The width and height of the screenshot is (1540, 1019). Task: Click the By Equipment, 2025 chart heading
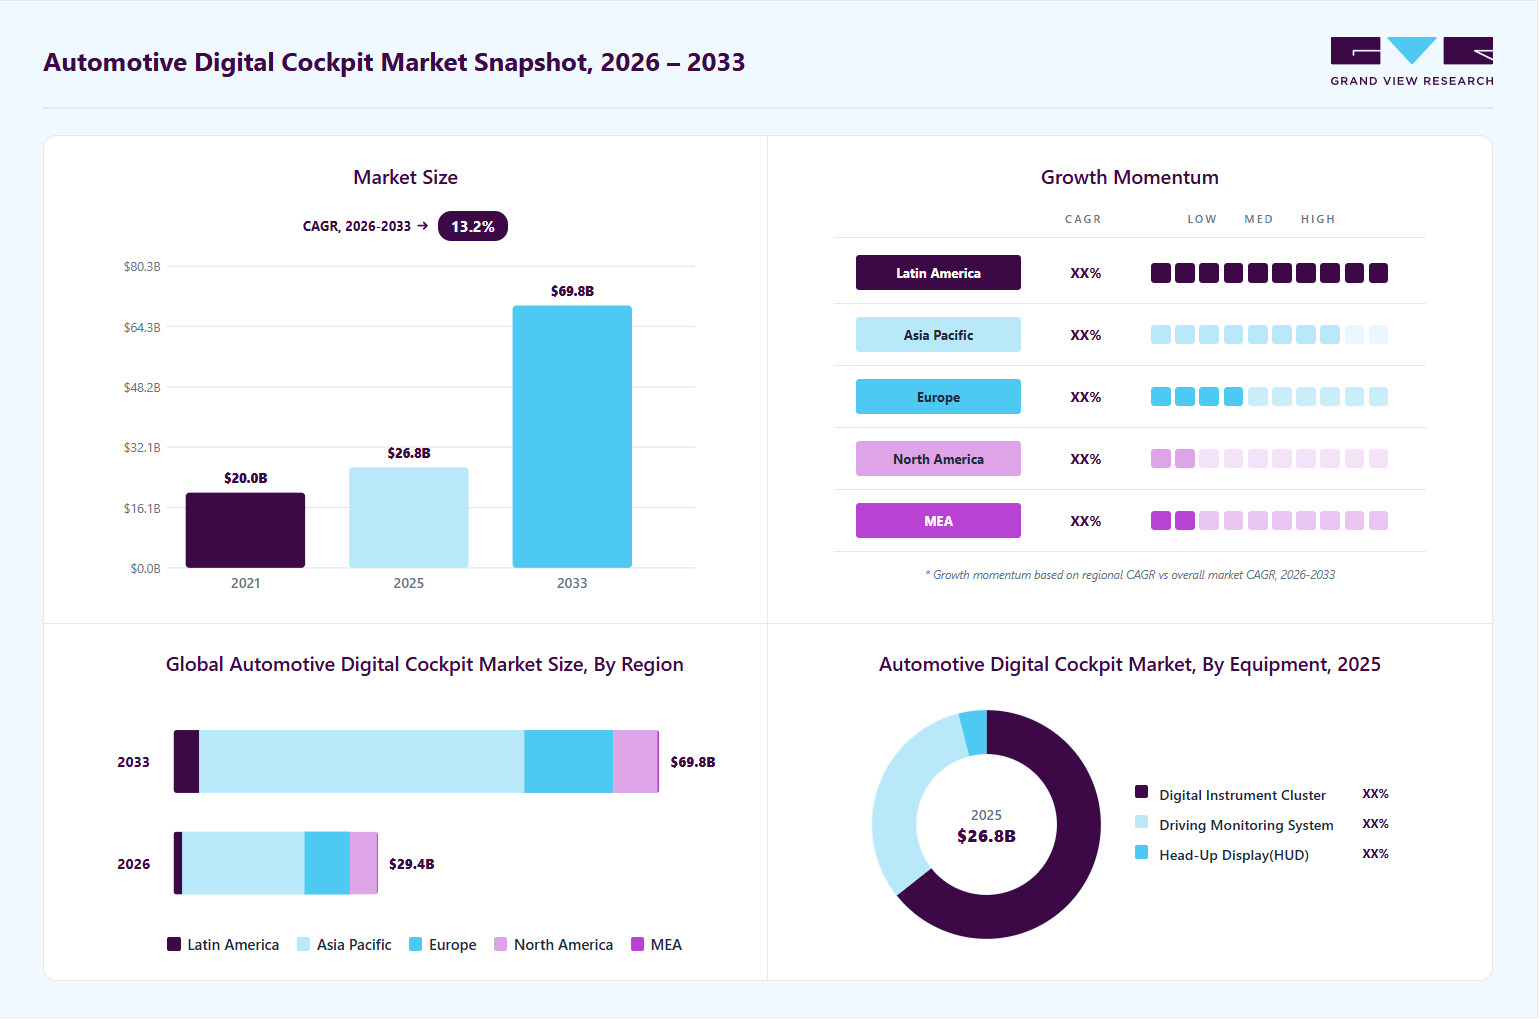point(1130,665)
